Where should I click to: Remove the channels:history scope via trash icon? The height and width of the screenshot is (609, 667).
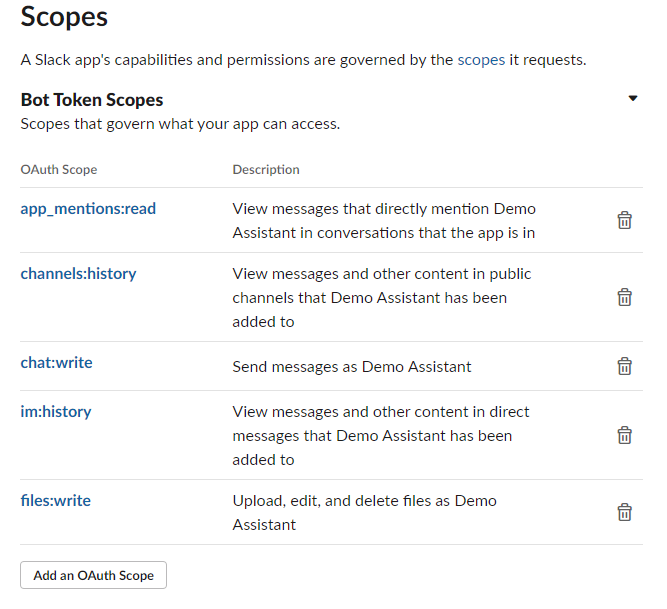point(624,297)
